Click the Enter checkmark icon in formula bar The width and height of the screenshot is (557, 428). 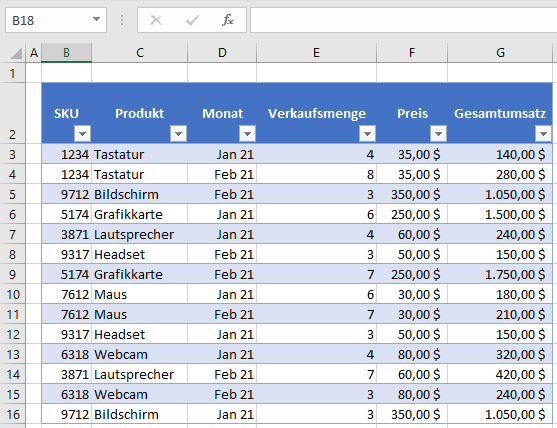(192, 20)
